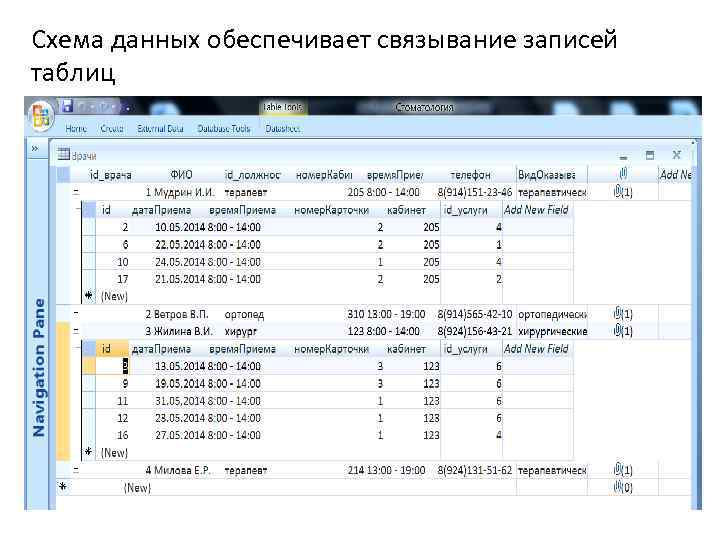Screen dimensions: 720x540
Task: Click cell 10.05.2014 in first subdatasheet
Action: pyautogui.click(x=180, y=227)
